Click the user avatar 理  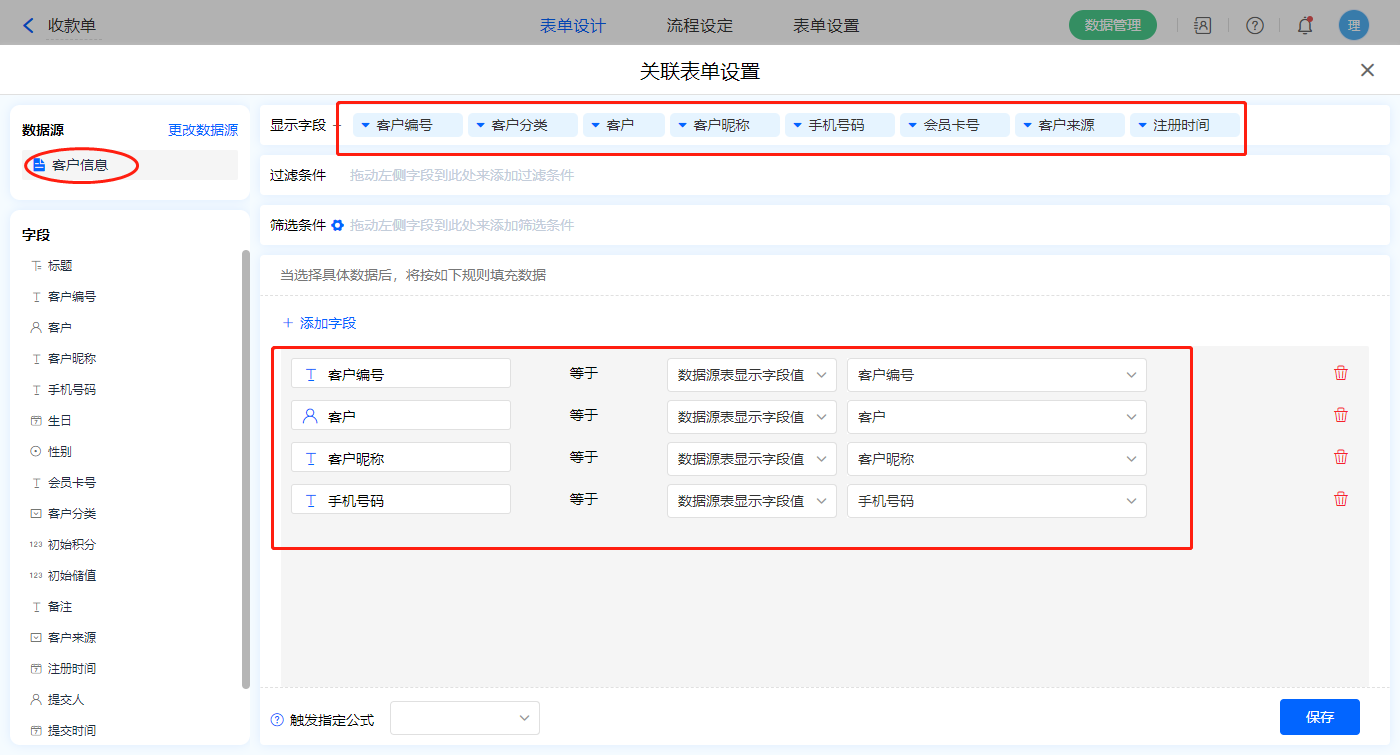tap(1353, 26)
